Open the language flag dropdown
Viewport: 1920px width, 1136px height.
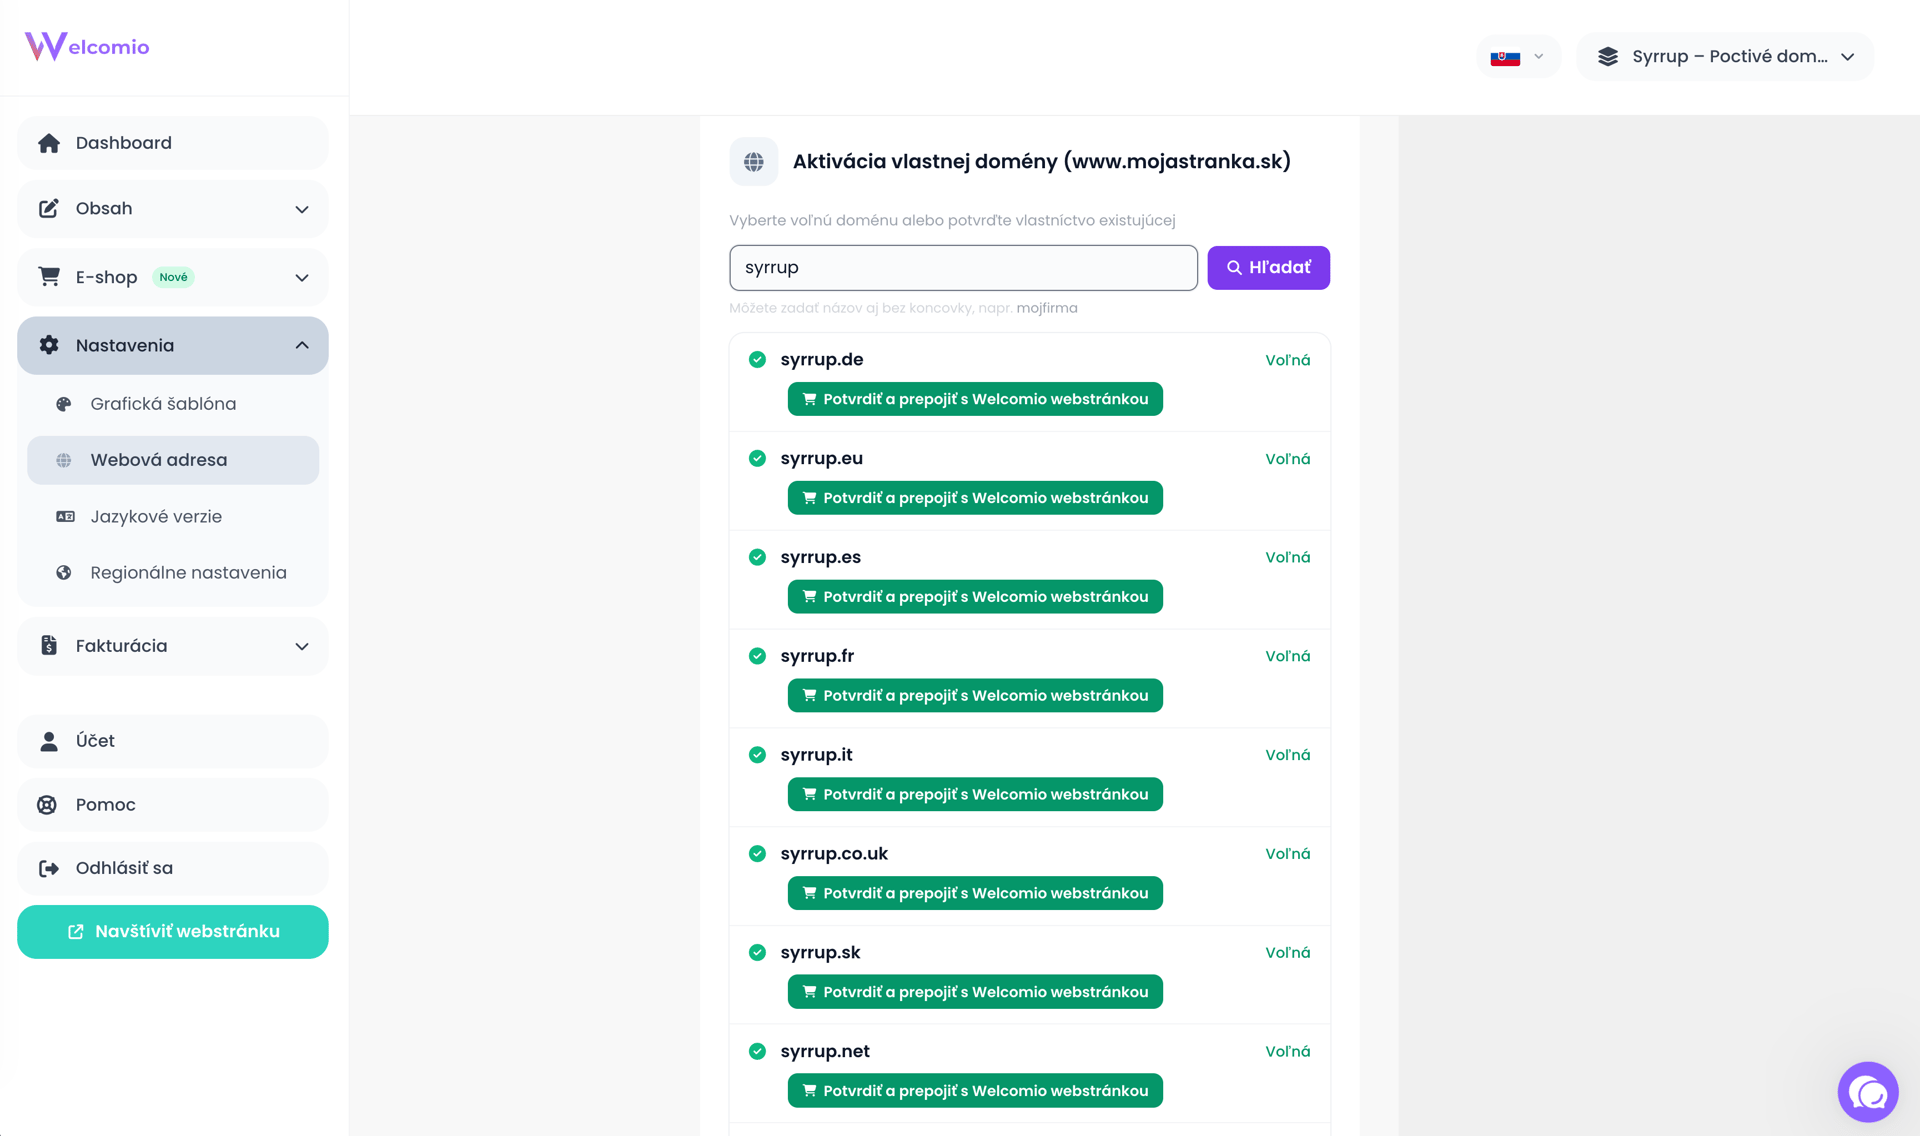coord(1517,57)
